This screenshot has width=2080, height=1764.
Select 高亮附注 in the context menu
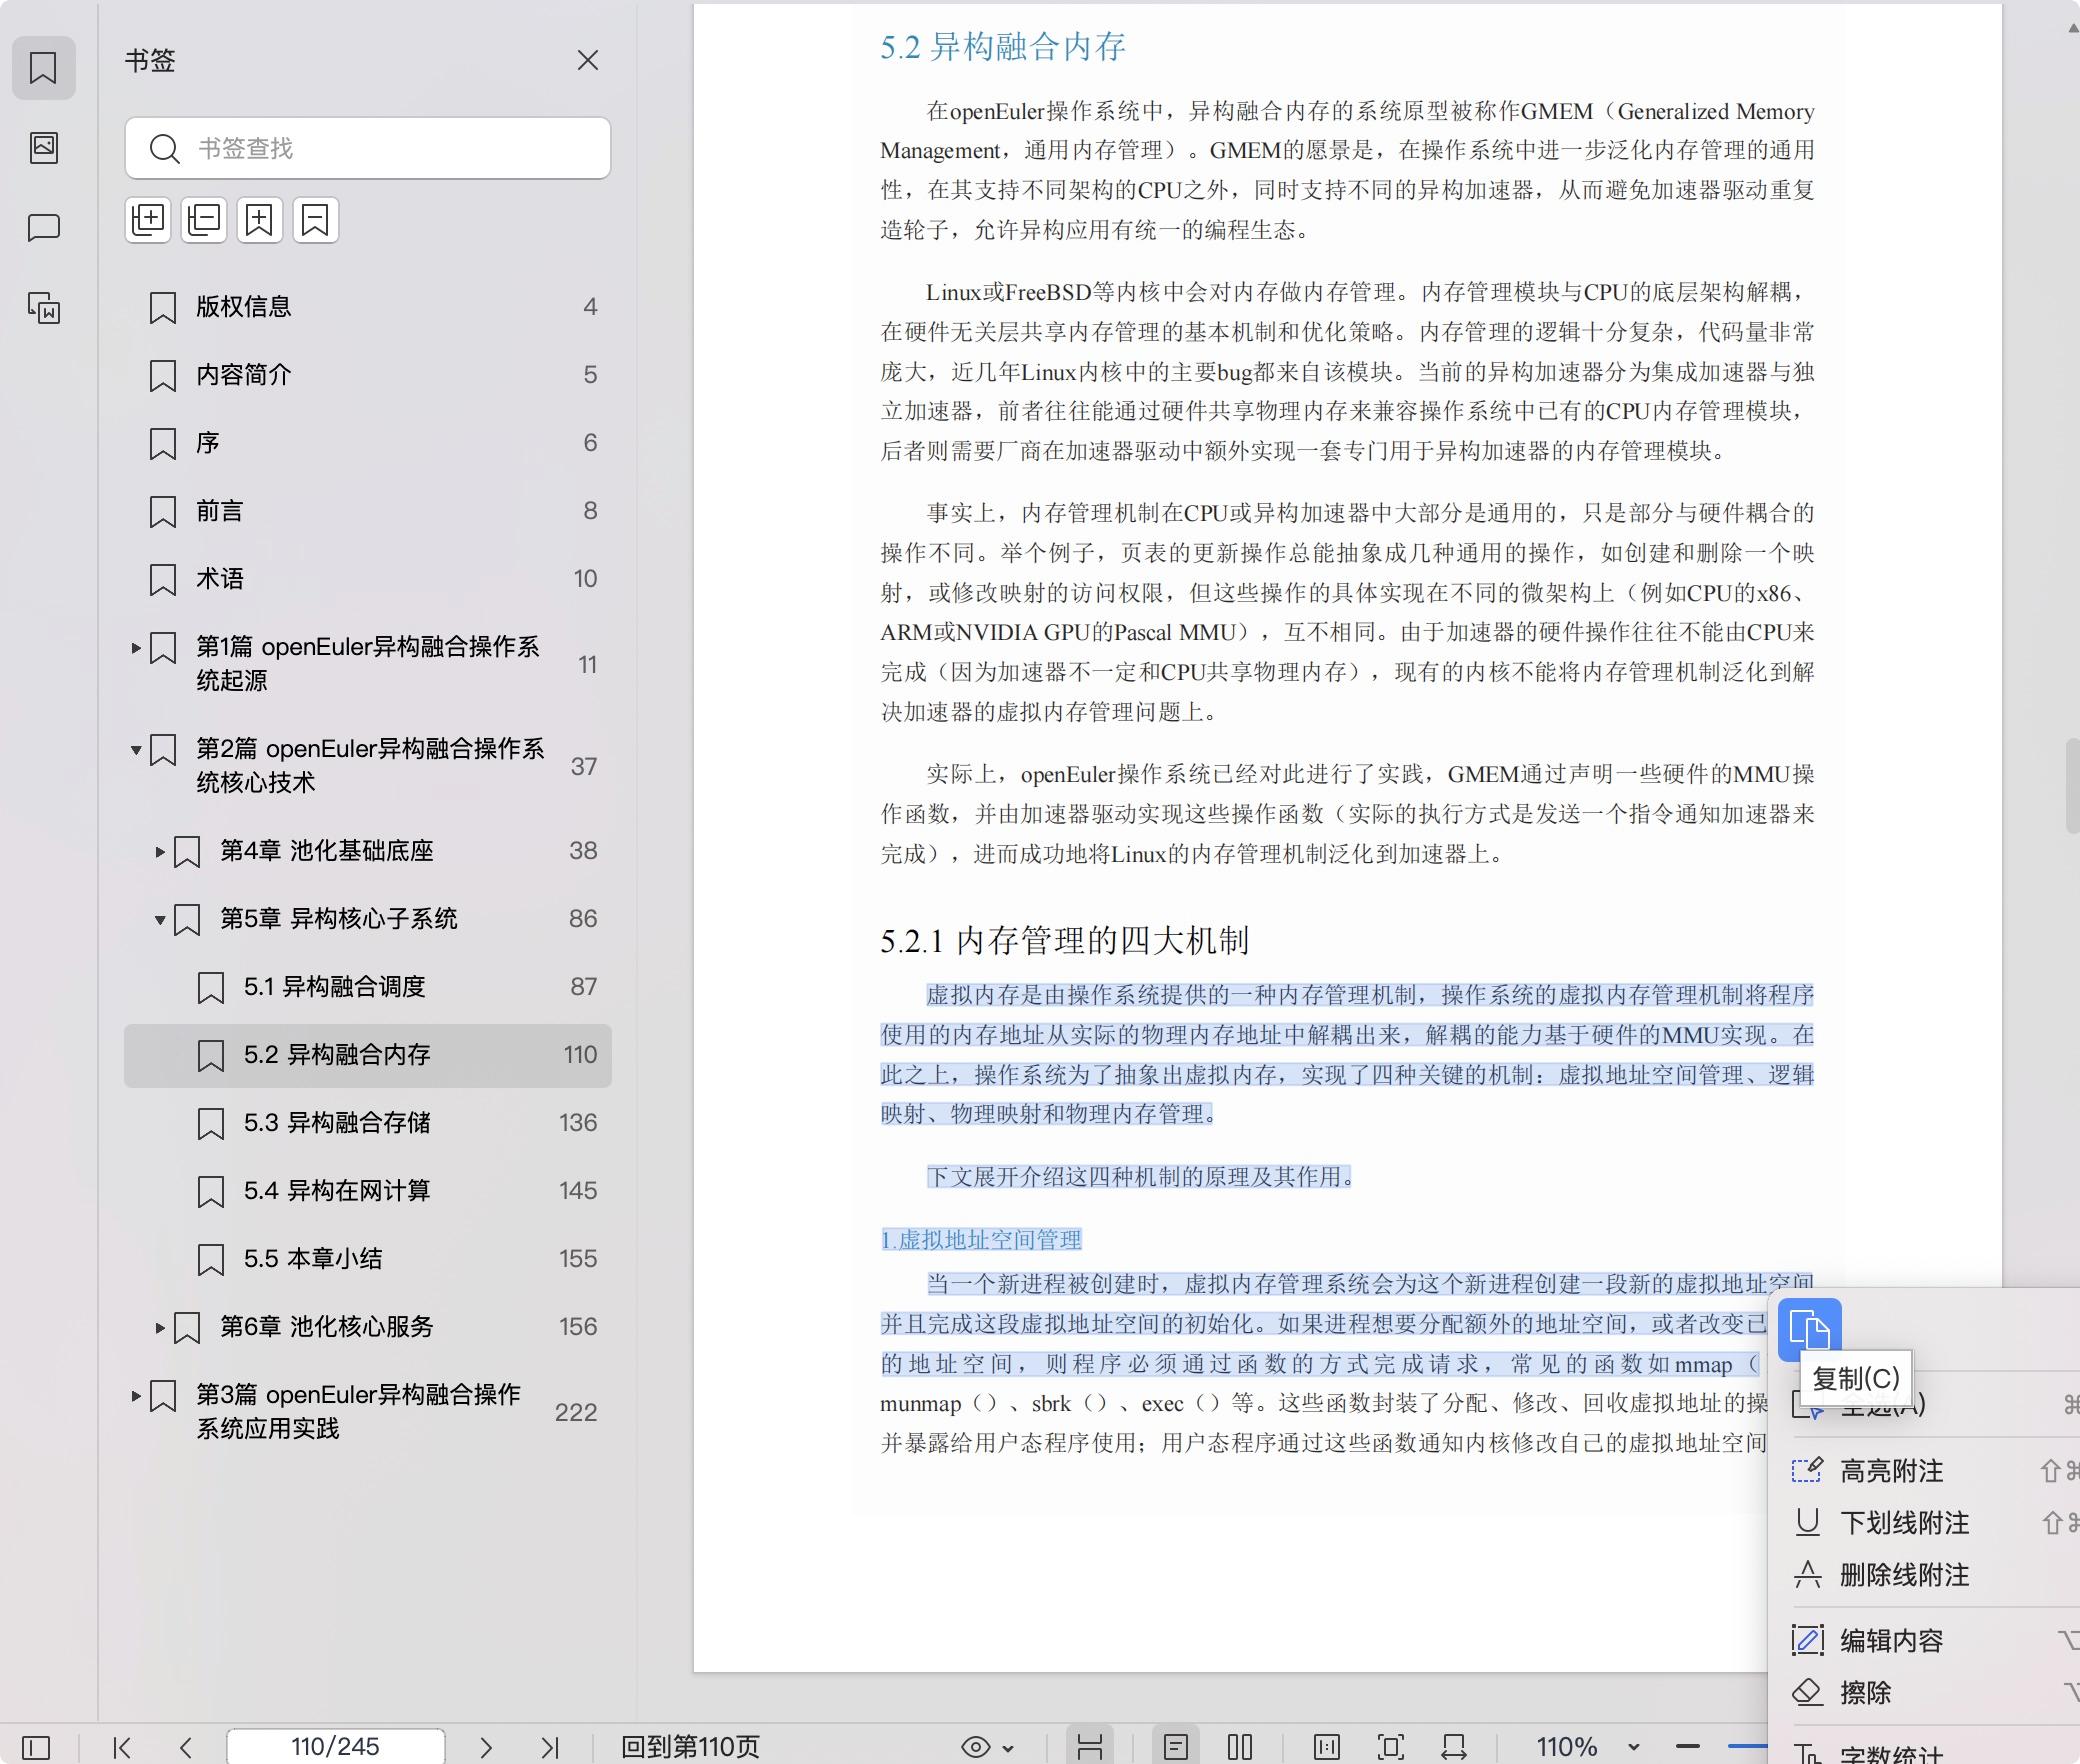1893,1470
